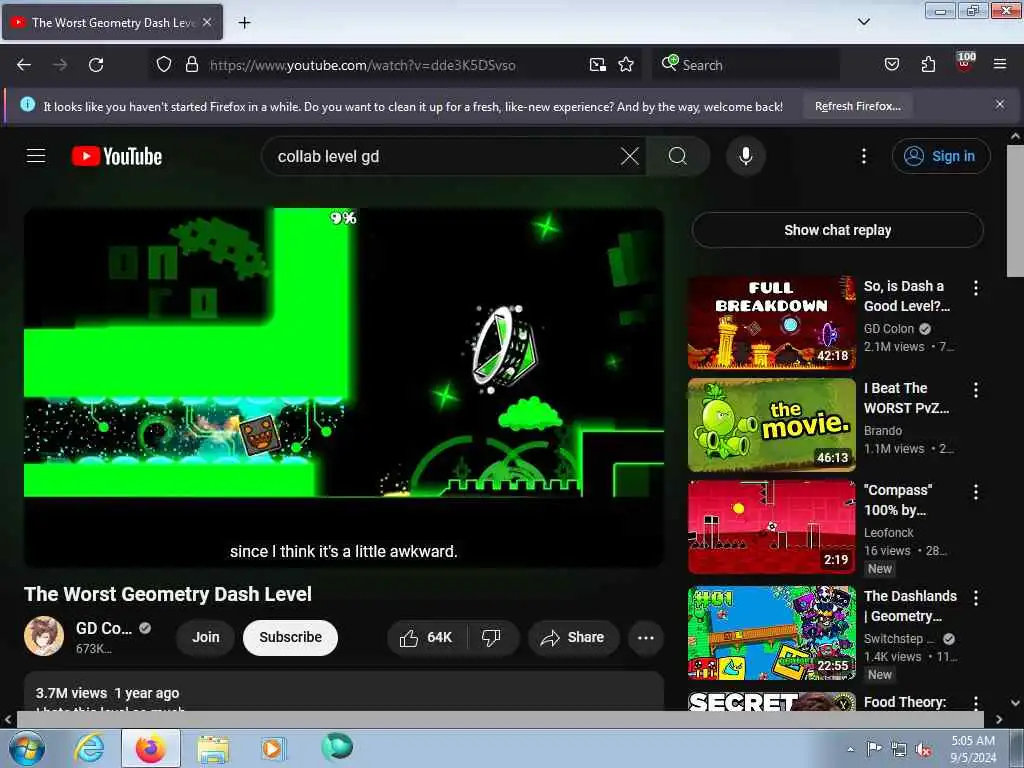Dislike the video with thumbs down
The width and height of the screenshot is (1024, 768).
pyautogui.click(x=492, y=637)
